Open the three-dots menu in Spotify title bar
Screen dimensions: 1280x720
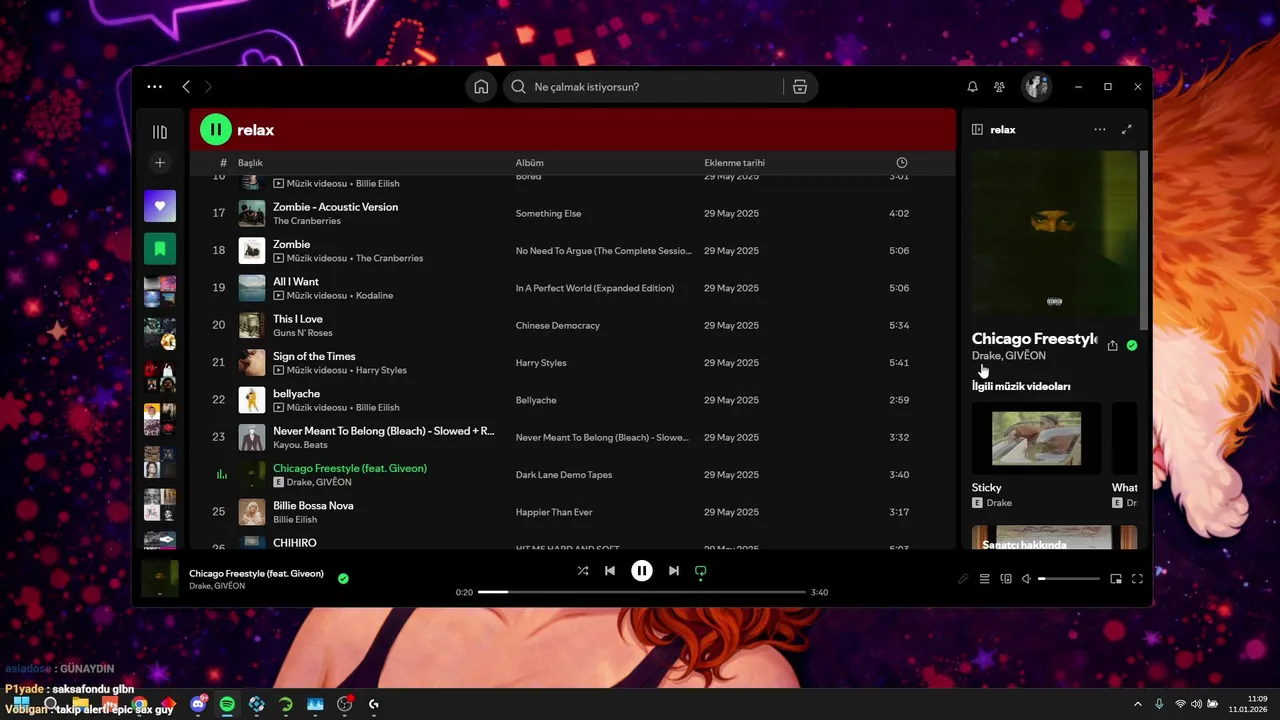click(x=154, y=87)
